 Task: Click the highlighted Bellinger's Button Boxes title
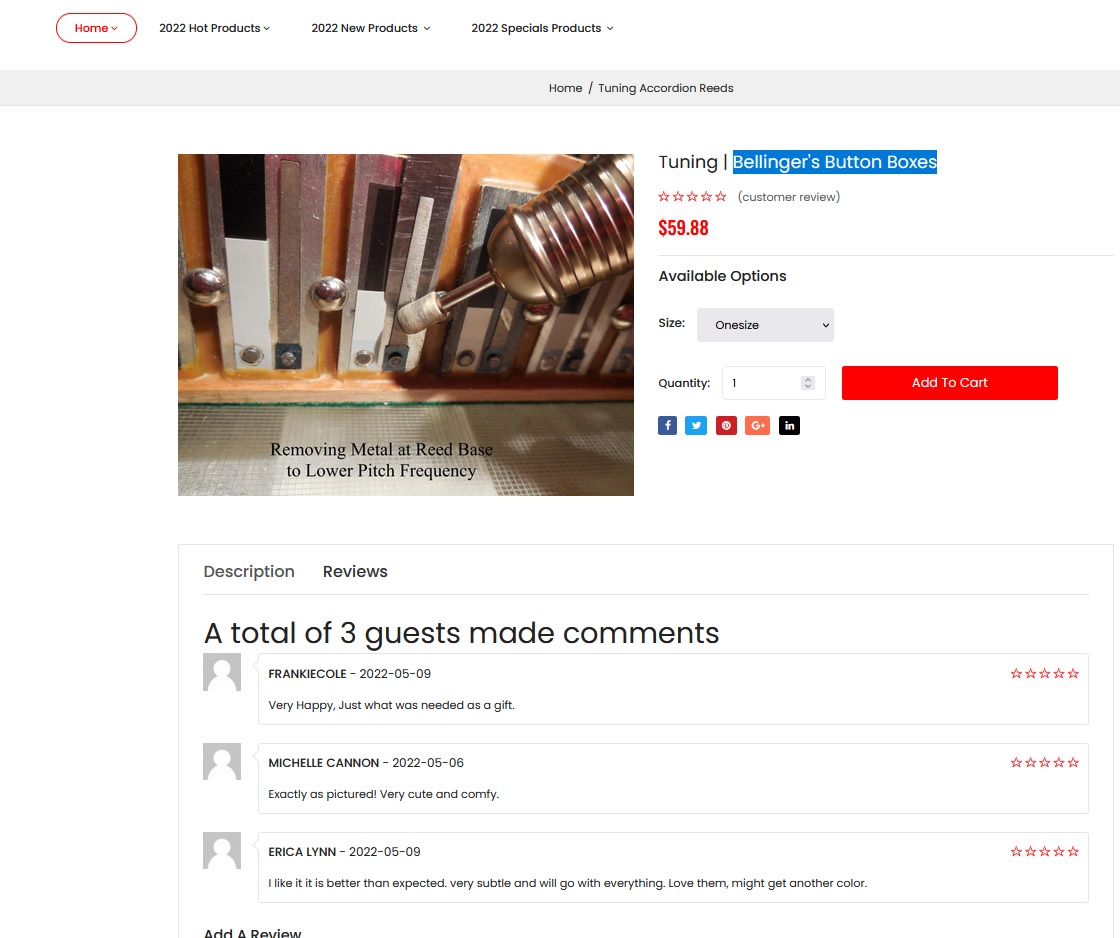coord(834,162)
